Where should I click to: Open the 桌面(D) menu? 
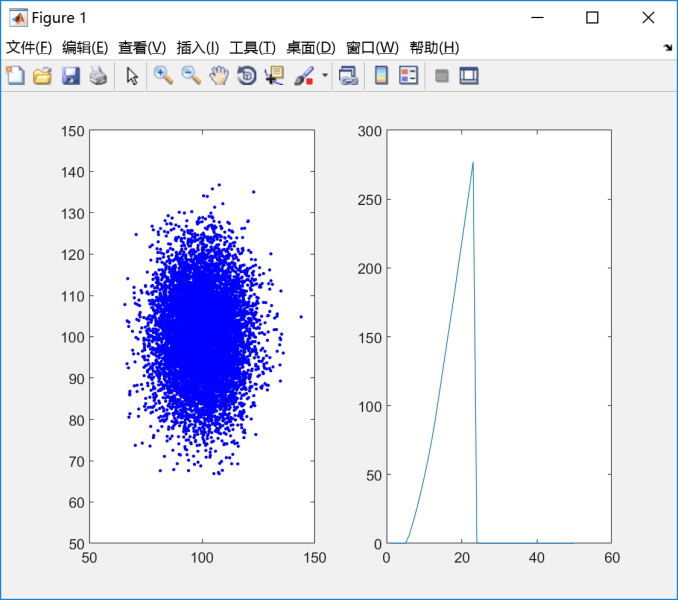(x=311, y=48)
